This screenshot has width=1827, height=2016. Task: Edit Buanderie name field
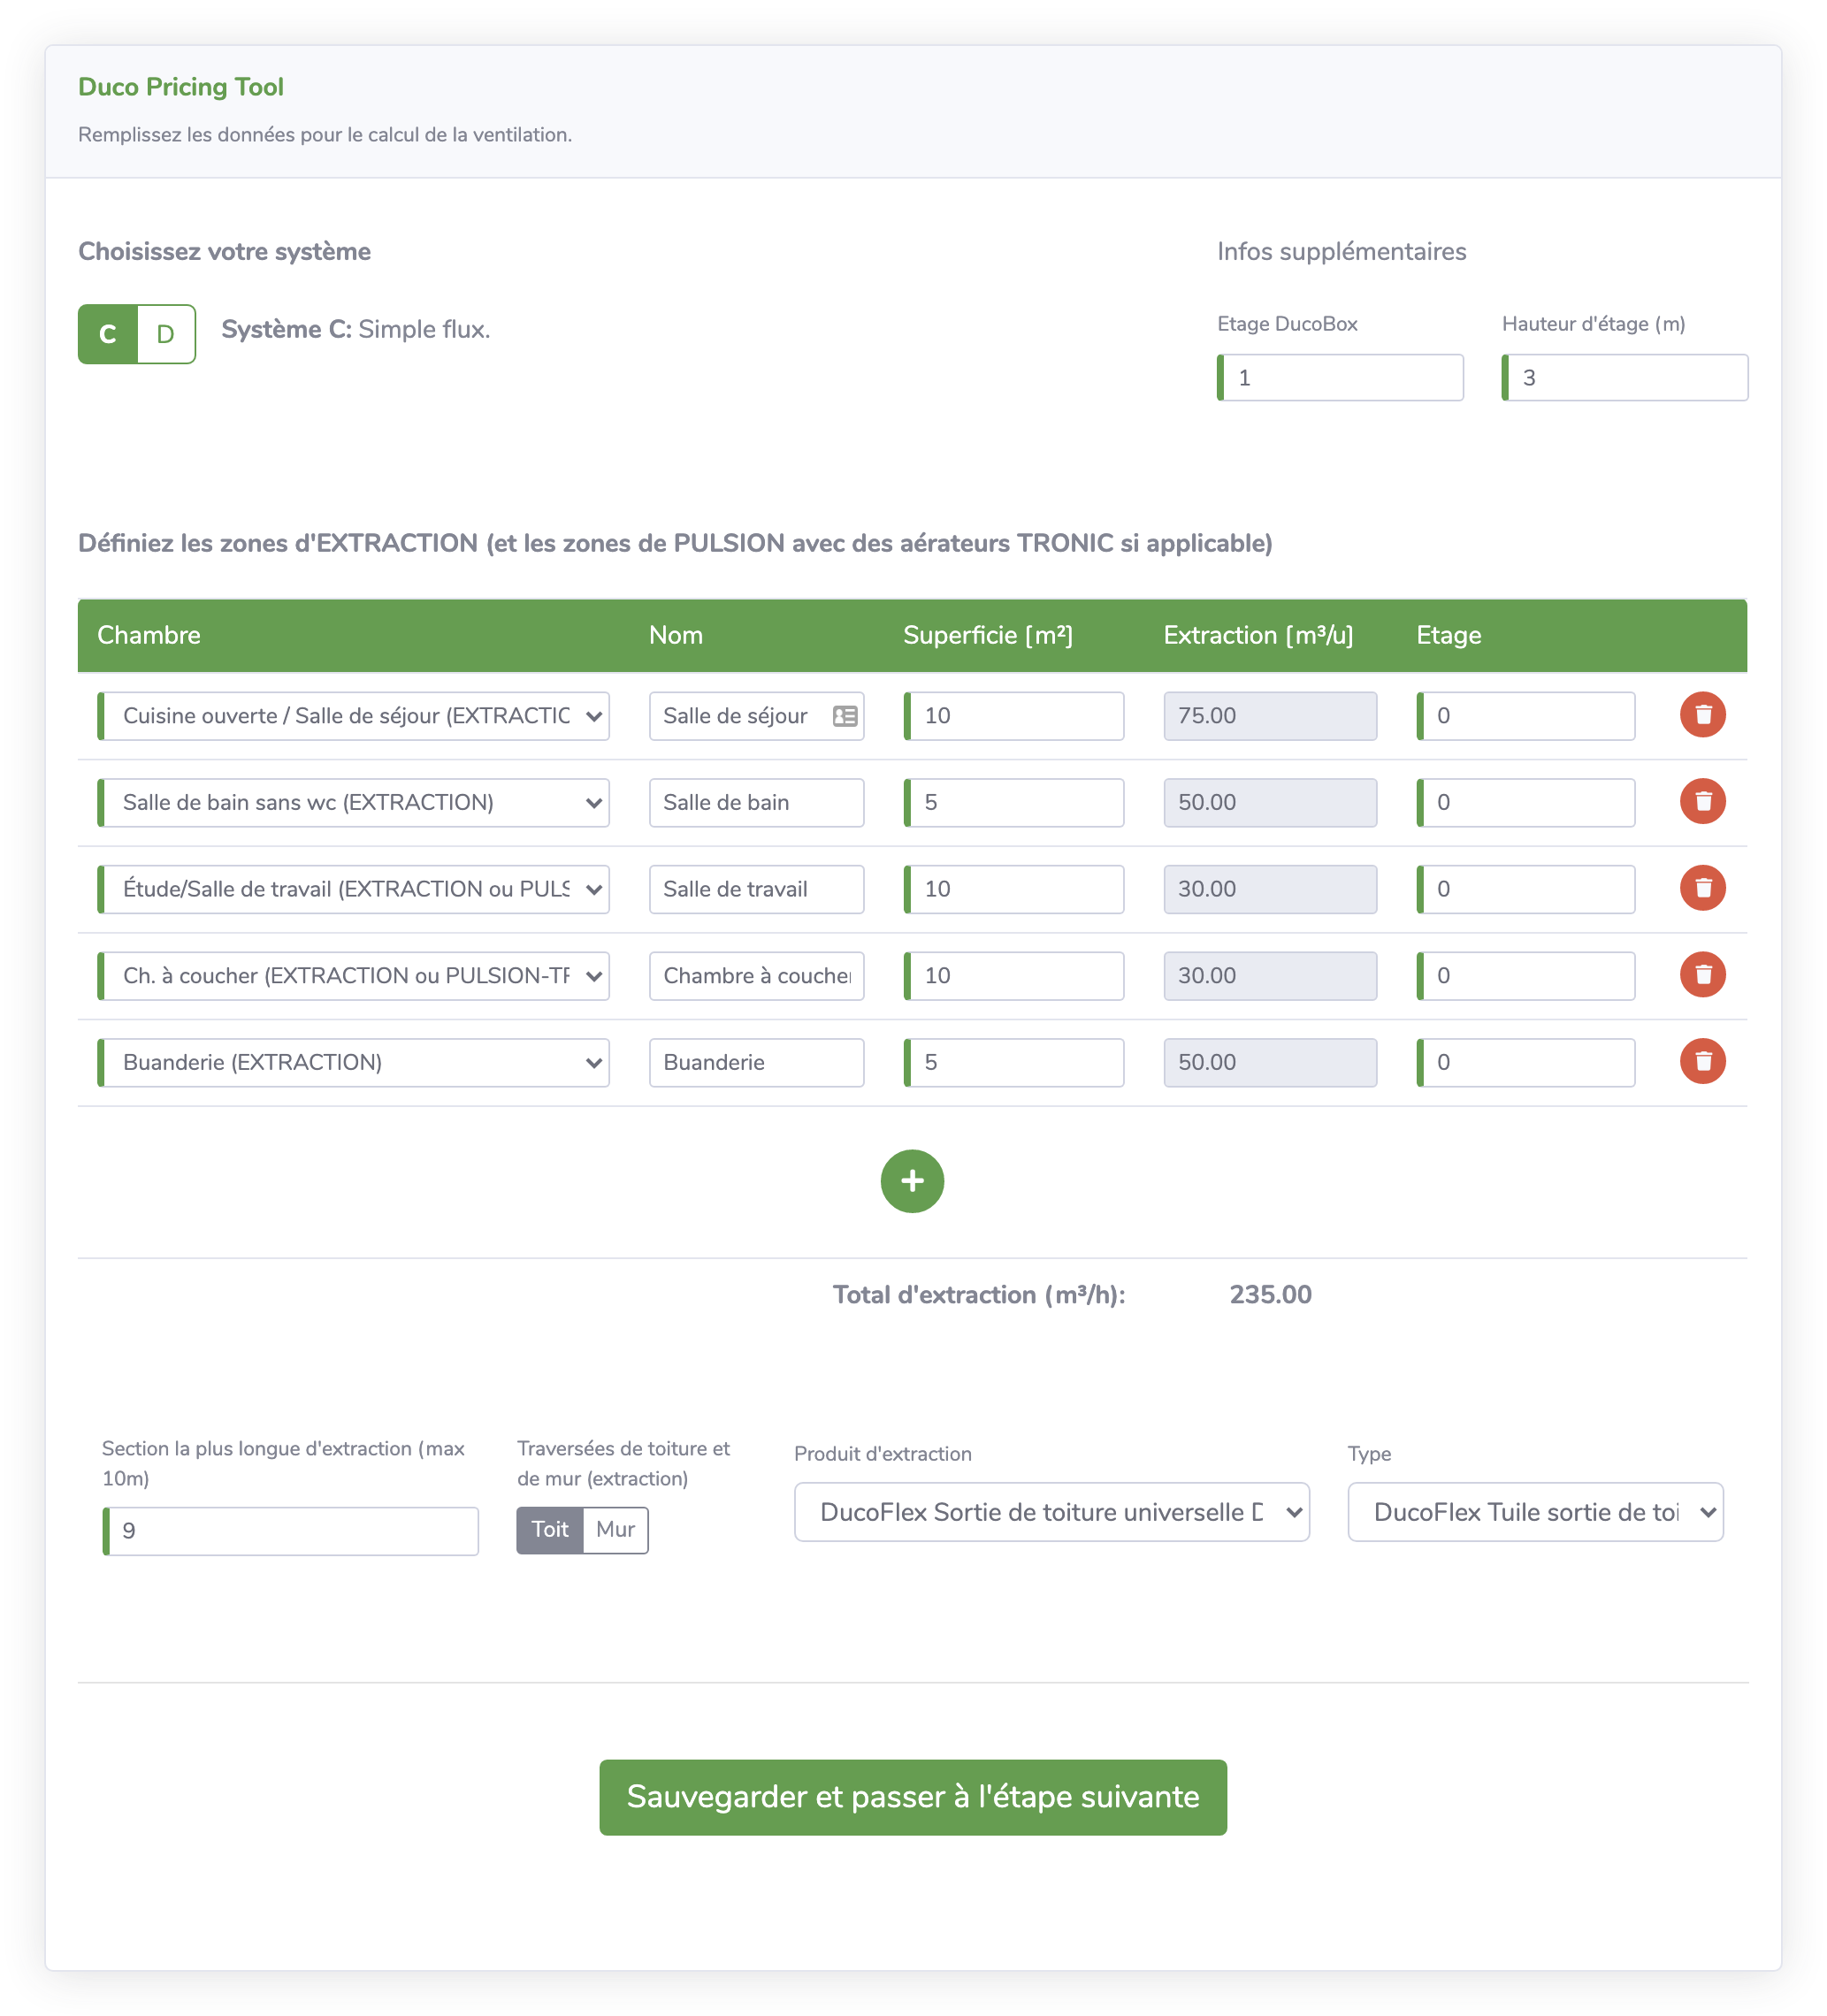point(757,1063)
